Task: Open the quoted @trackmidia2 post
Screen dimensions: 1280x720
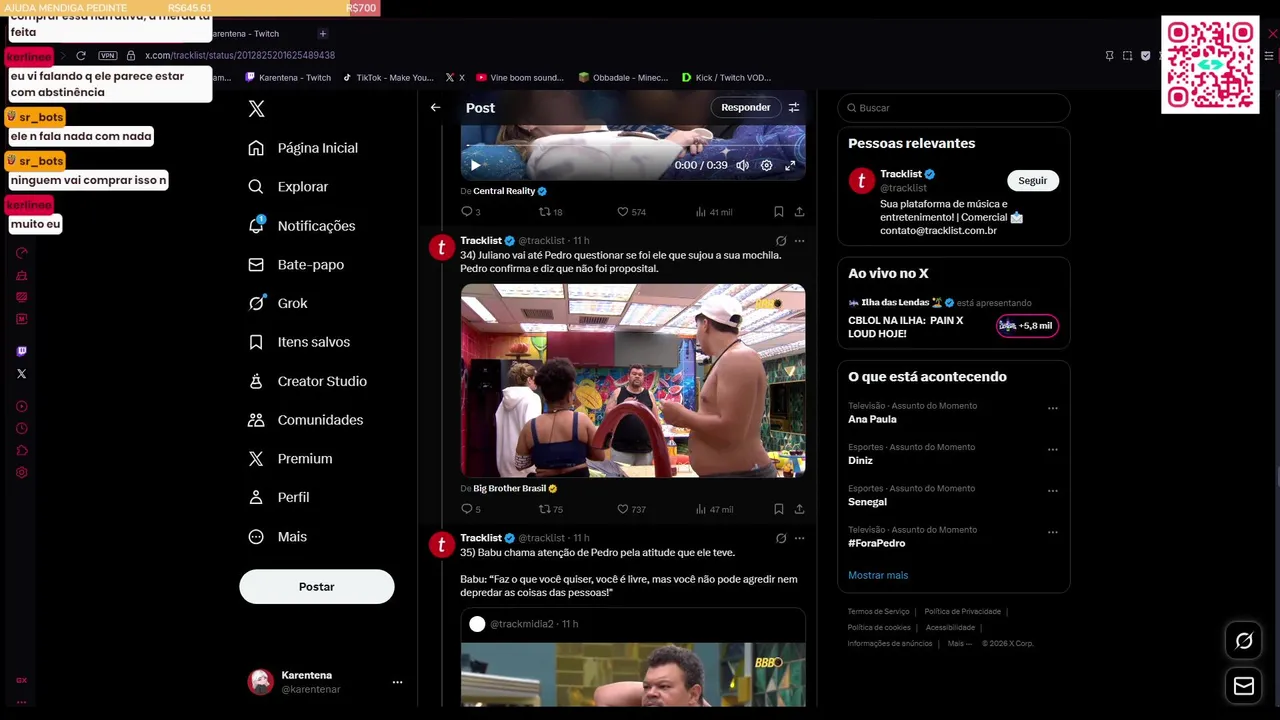Action: point(633,657)
